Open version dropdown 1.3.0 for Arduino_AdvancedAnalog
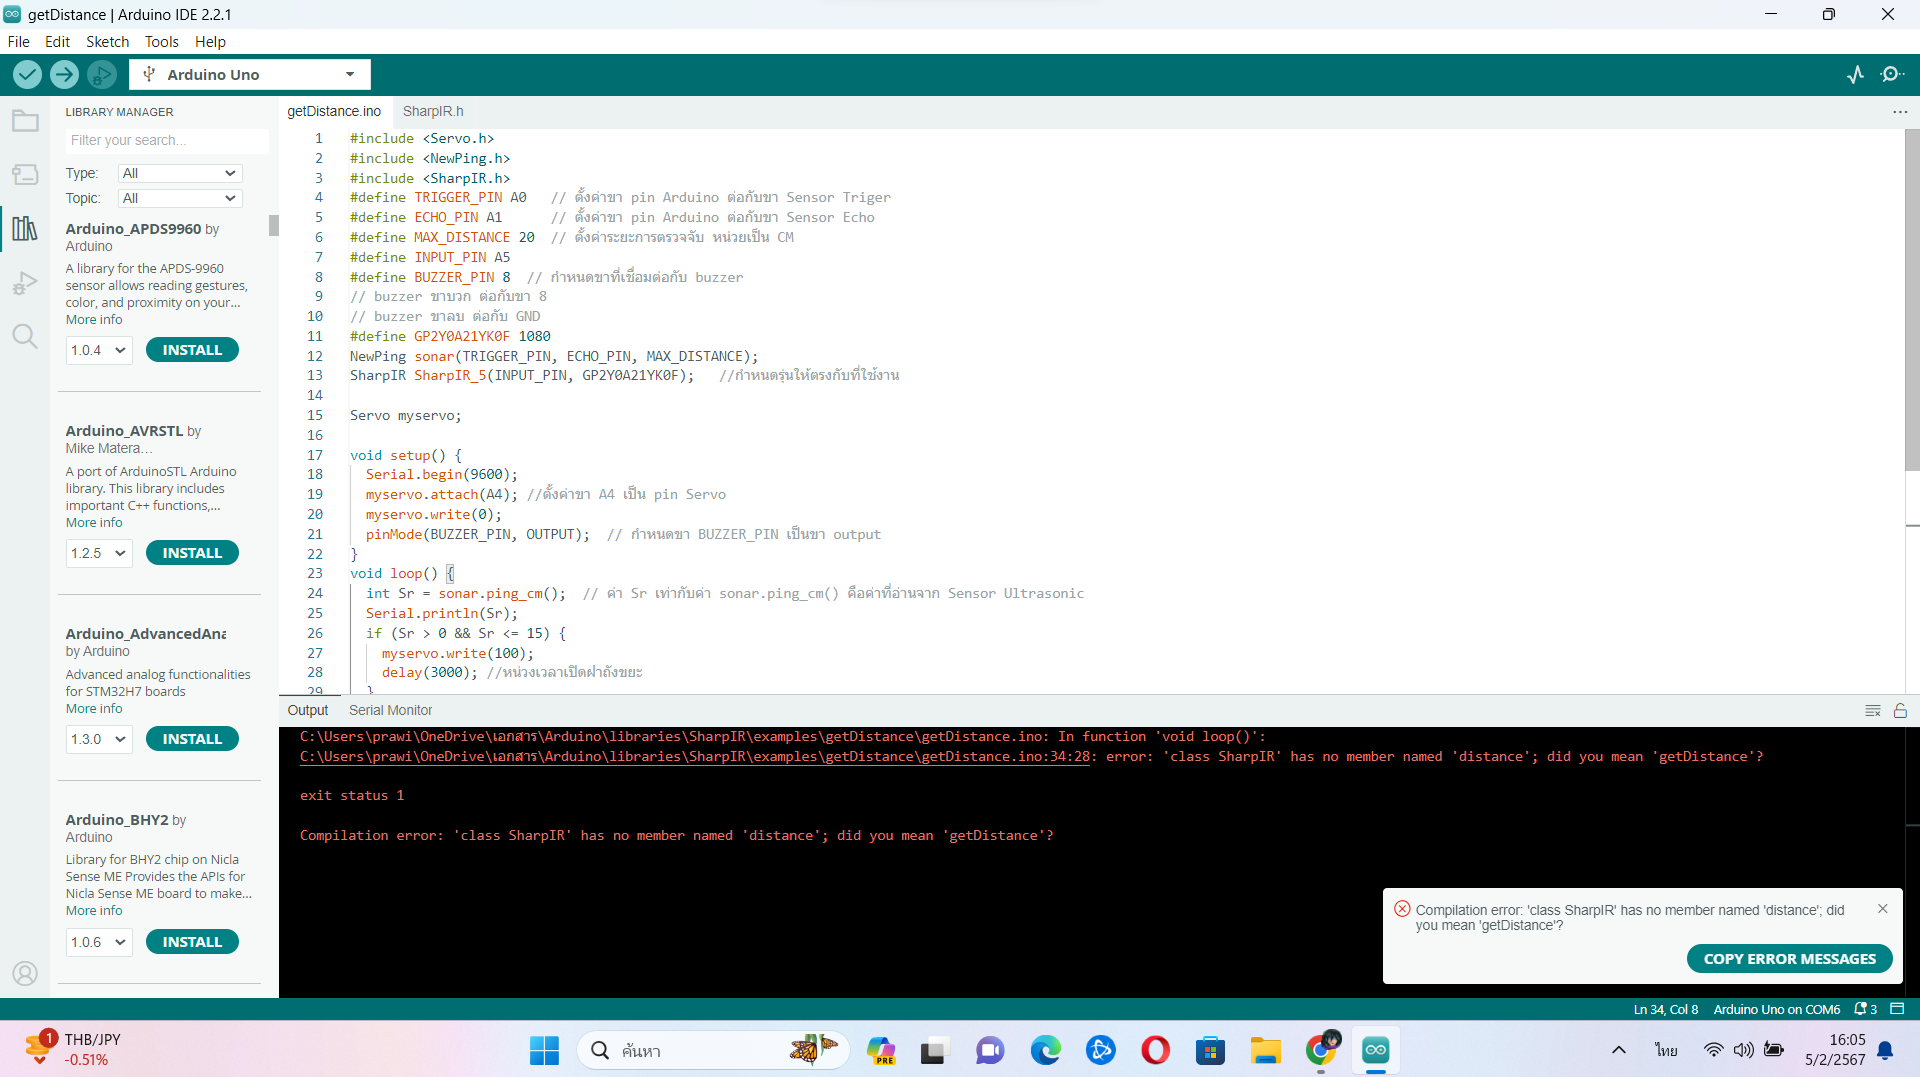The width and height of the screenshot is (1920, 1077). pyautogui.click(x=99, y=739)
